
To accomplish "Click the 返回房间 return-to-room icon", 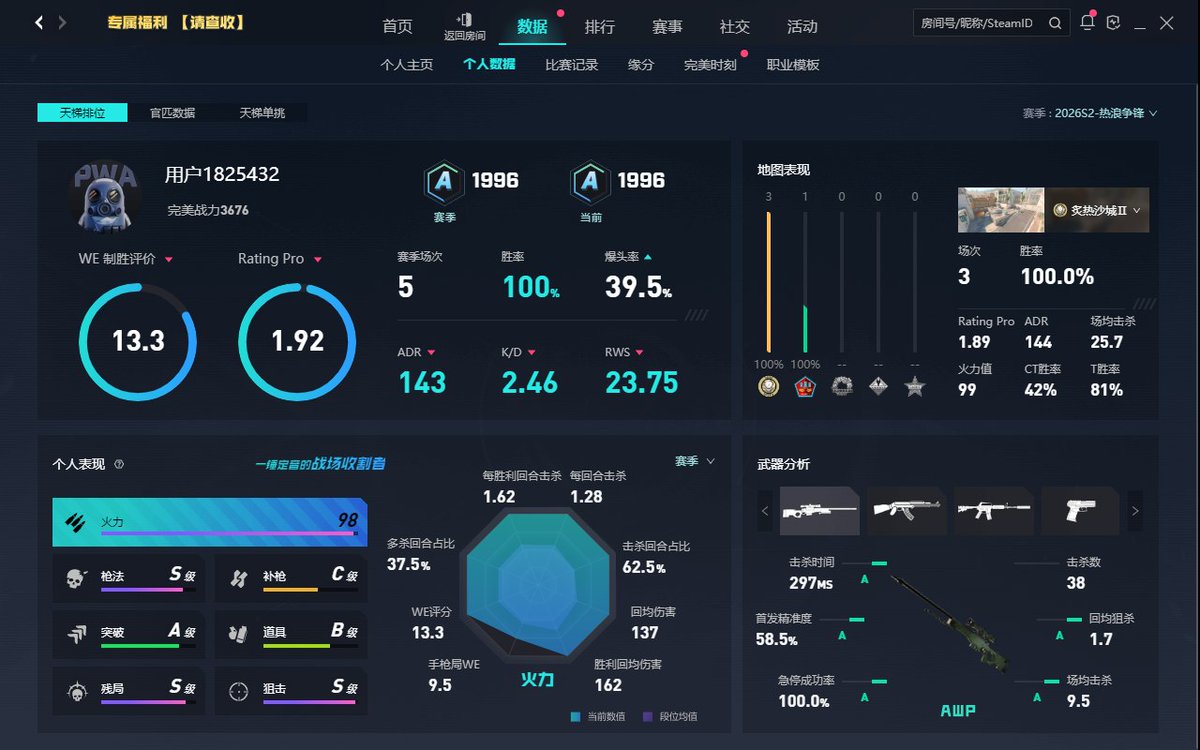I will point(465,19).
